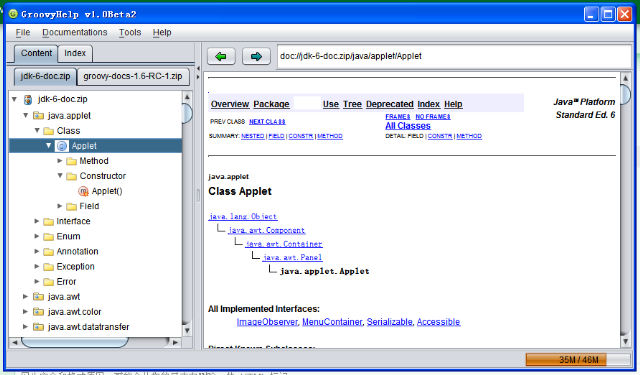Click the Applet class icon in tree

point(62,146)
